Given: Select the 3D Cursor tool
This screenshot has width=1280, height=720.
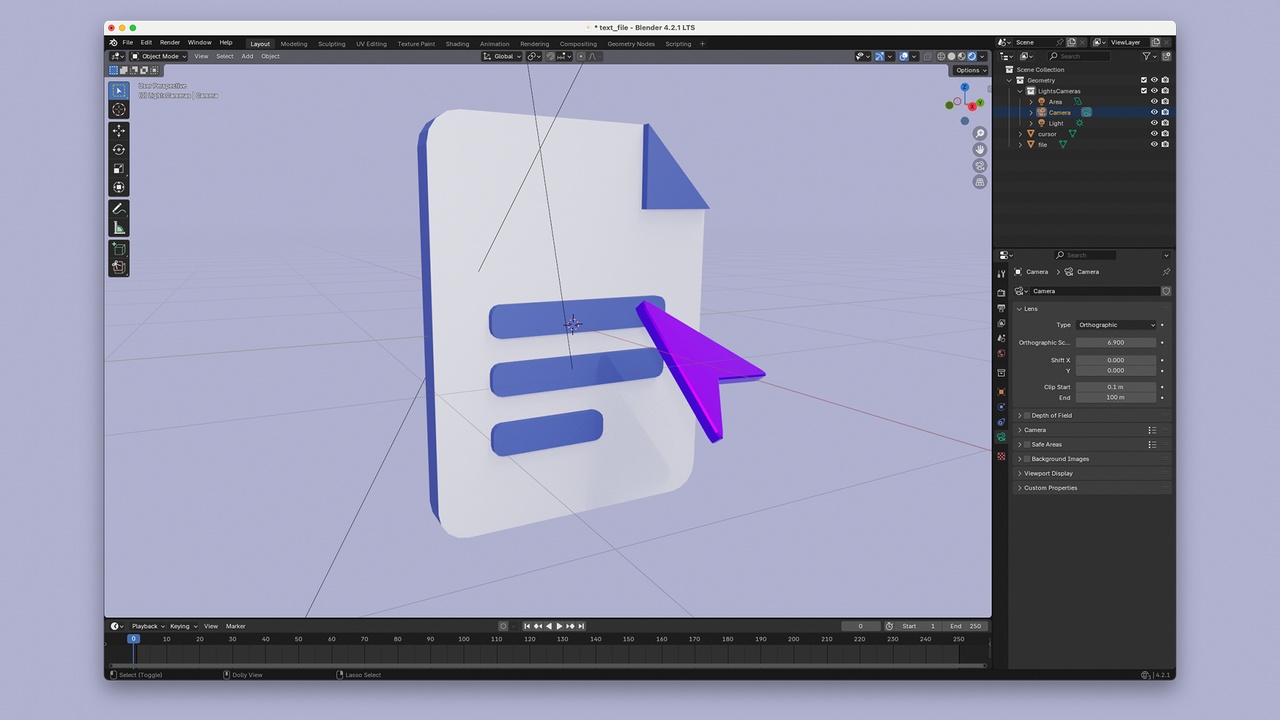Looking at the screenshot, I should click(x=119, y=109).
